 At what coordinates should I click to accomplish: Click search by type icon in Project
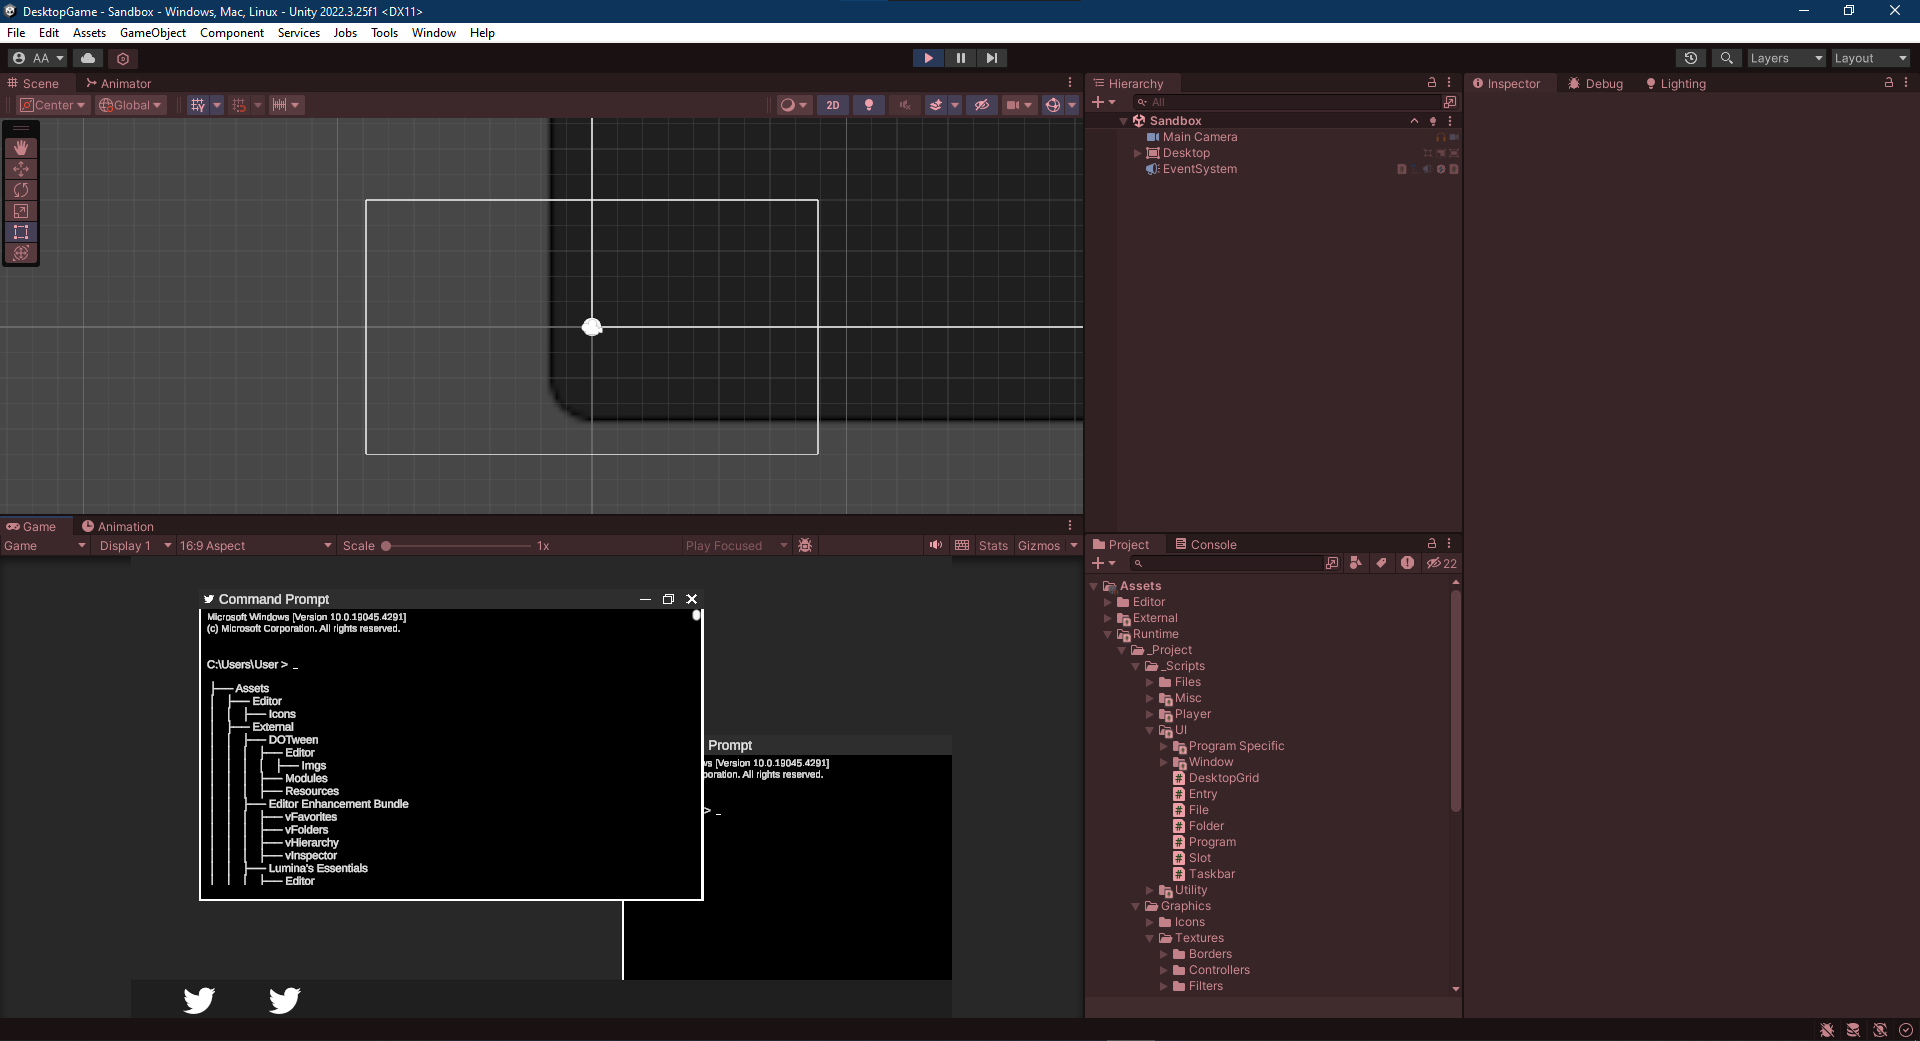tap(1355, 563)
